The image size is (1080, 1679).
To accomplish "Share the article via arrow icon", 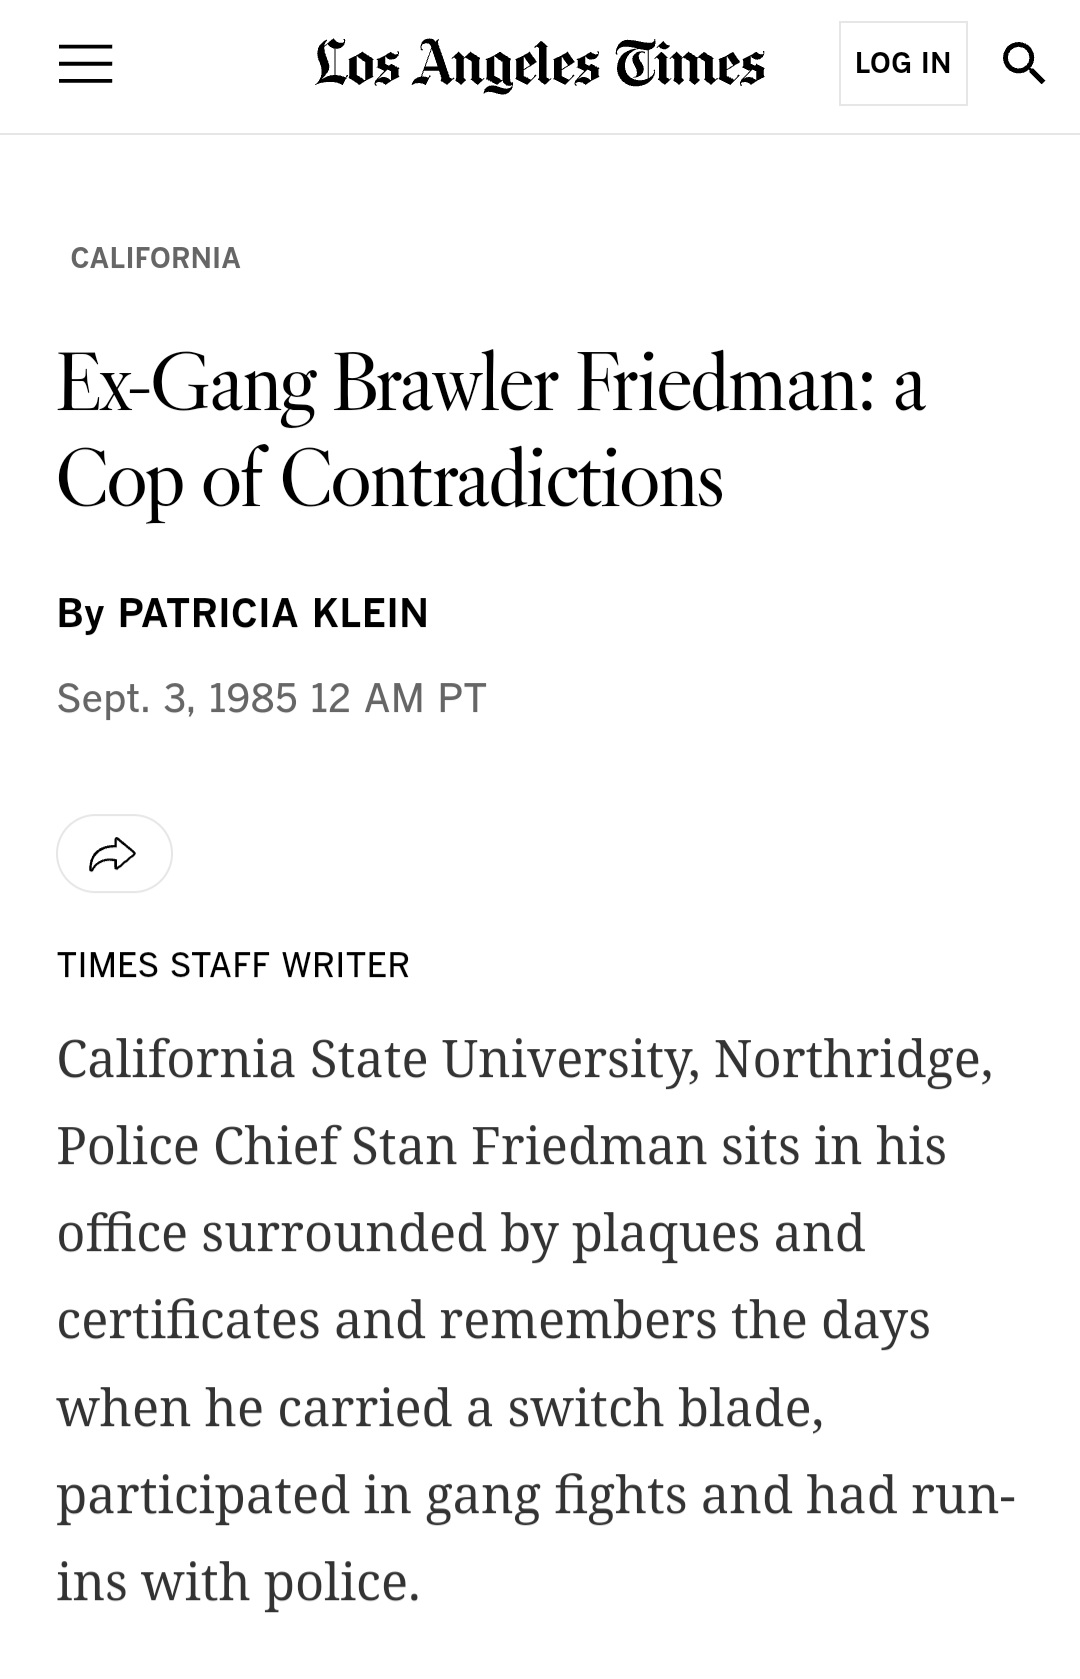I will (x=114, y=854).
